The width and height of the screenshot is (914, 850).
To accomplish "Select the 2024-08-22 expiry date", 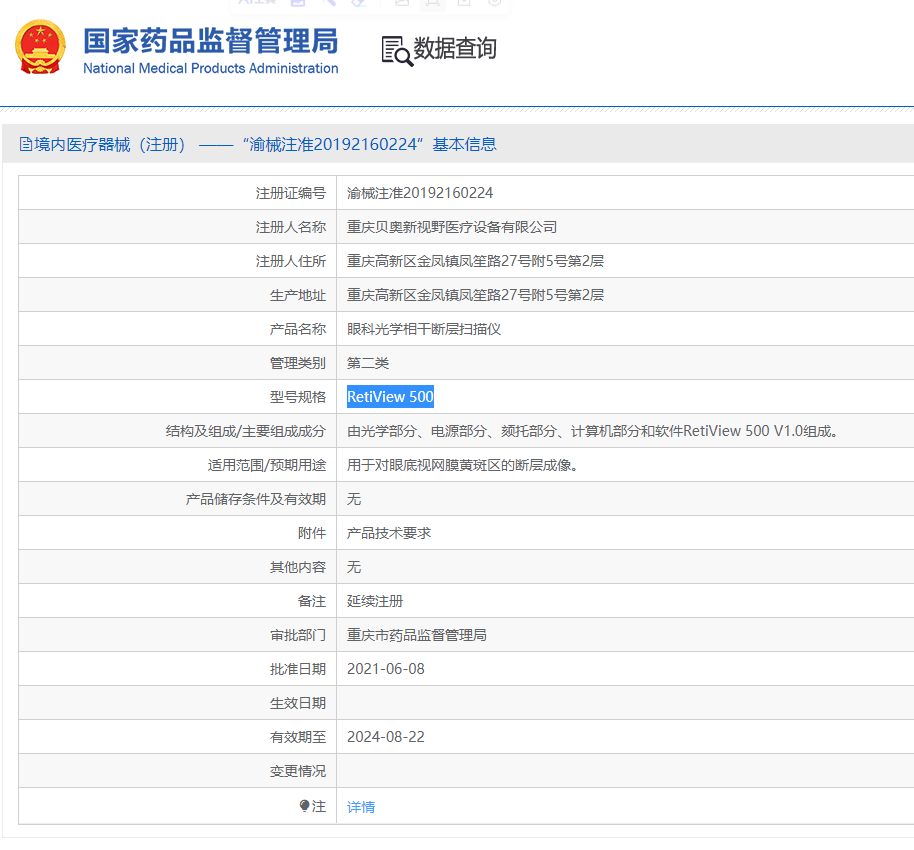I will coord(386,737).
